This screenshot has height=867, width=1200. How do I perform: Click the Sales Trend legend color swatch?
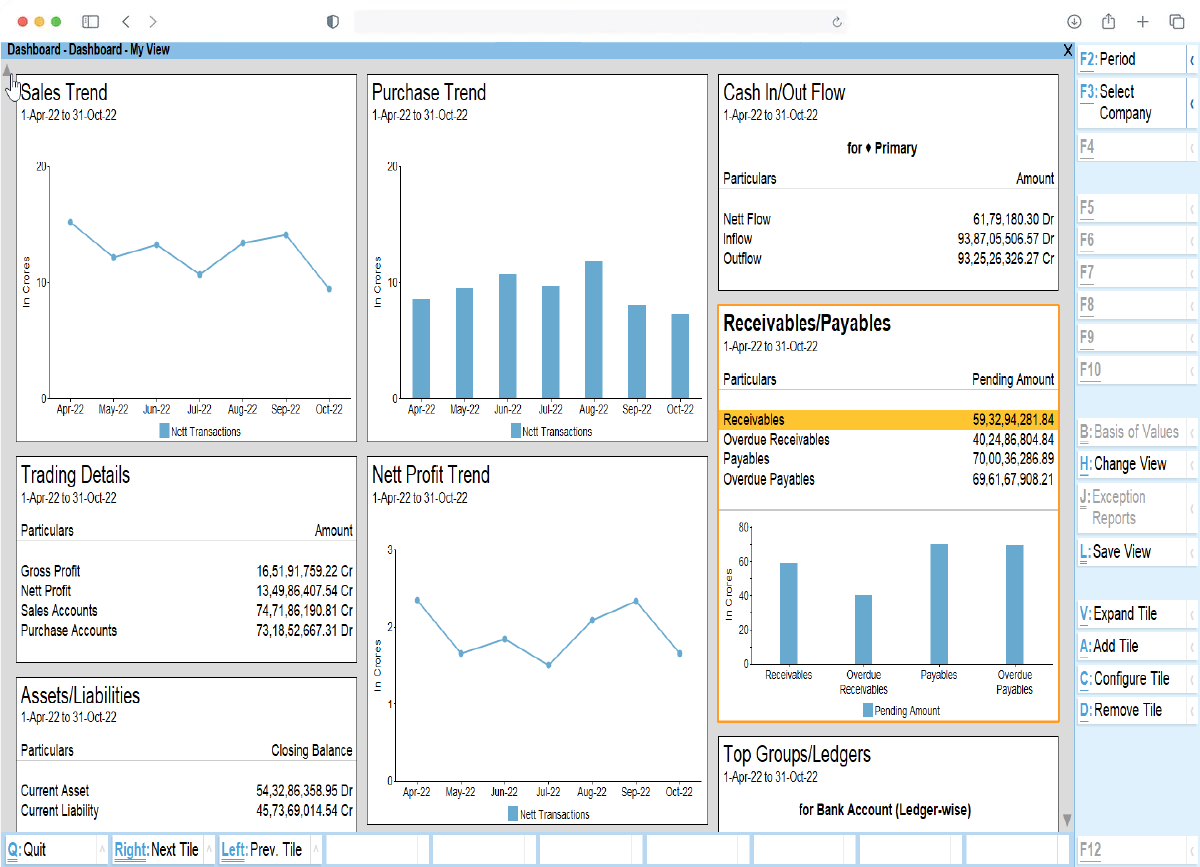click(164, 432)
